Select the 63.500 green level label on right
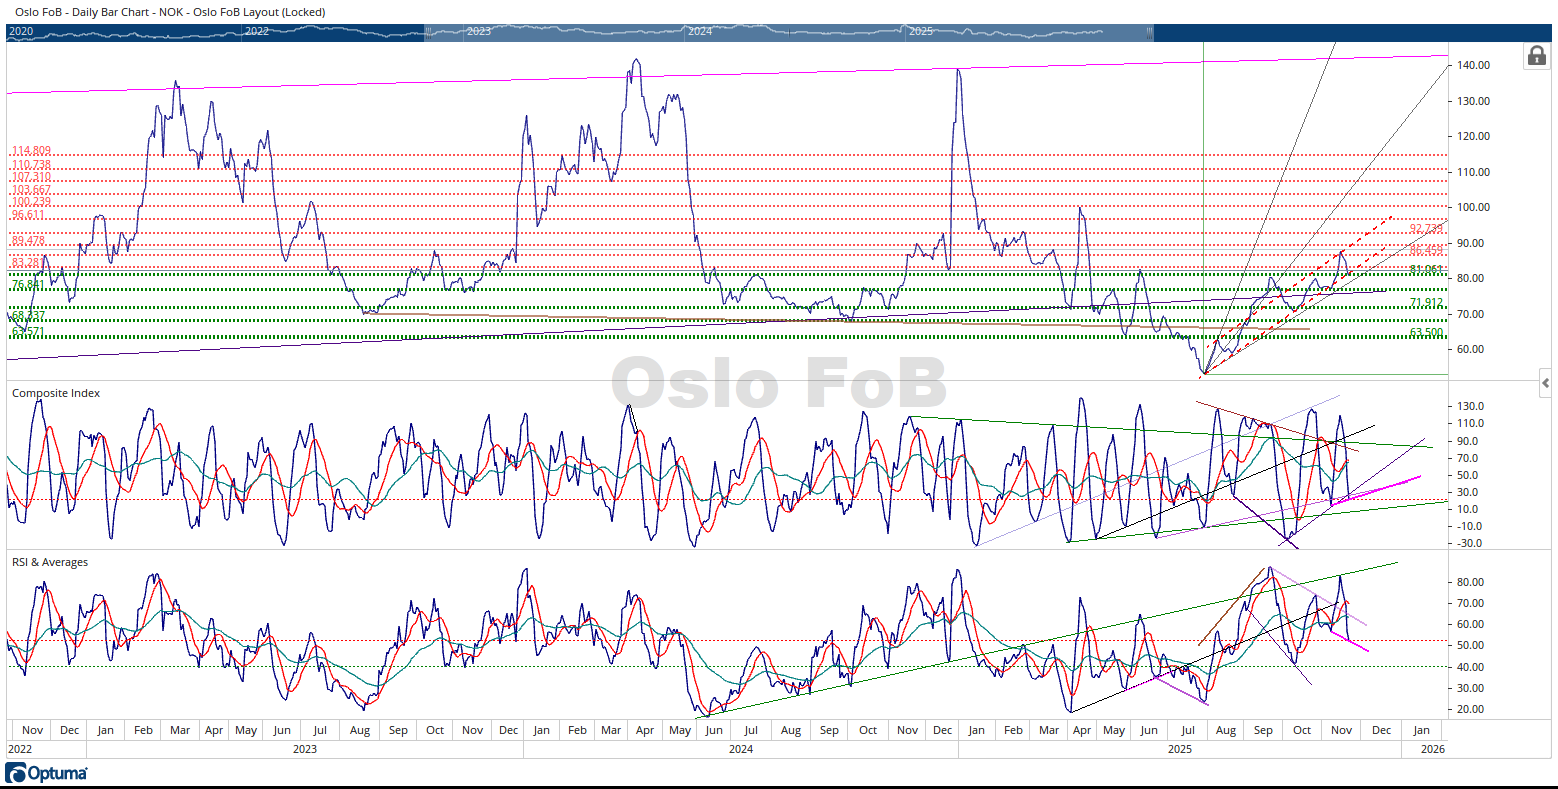This screenshot has height=789, width=1558. click(x=1426, y=332)
